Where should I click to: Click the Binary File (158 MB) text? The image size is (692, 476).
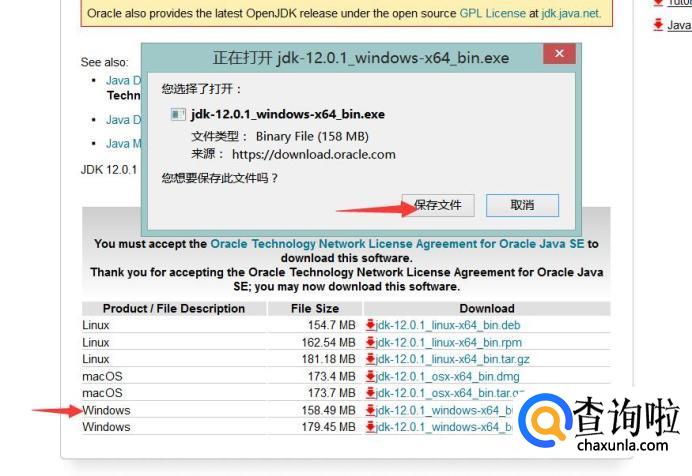point(312,136)
